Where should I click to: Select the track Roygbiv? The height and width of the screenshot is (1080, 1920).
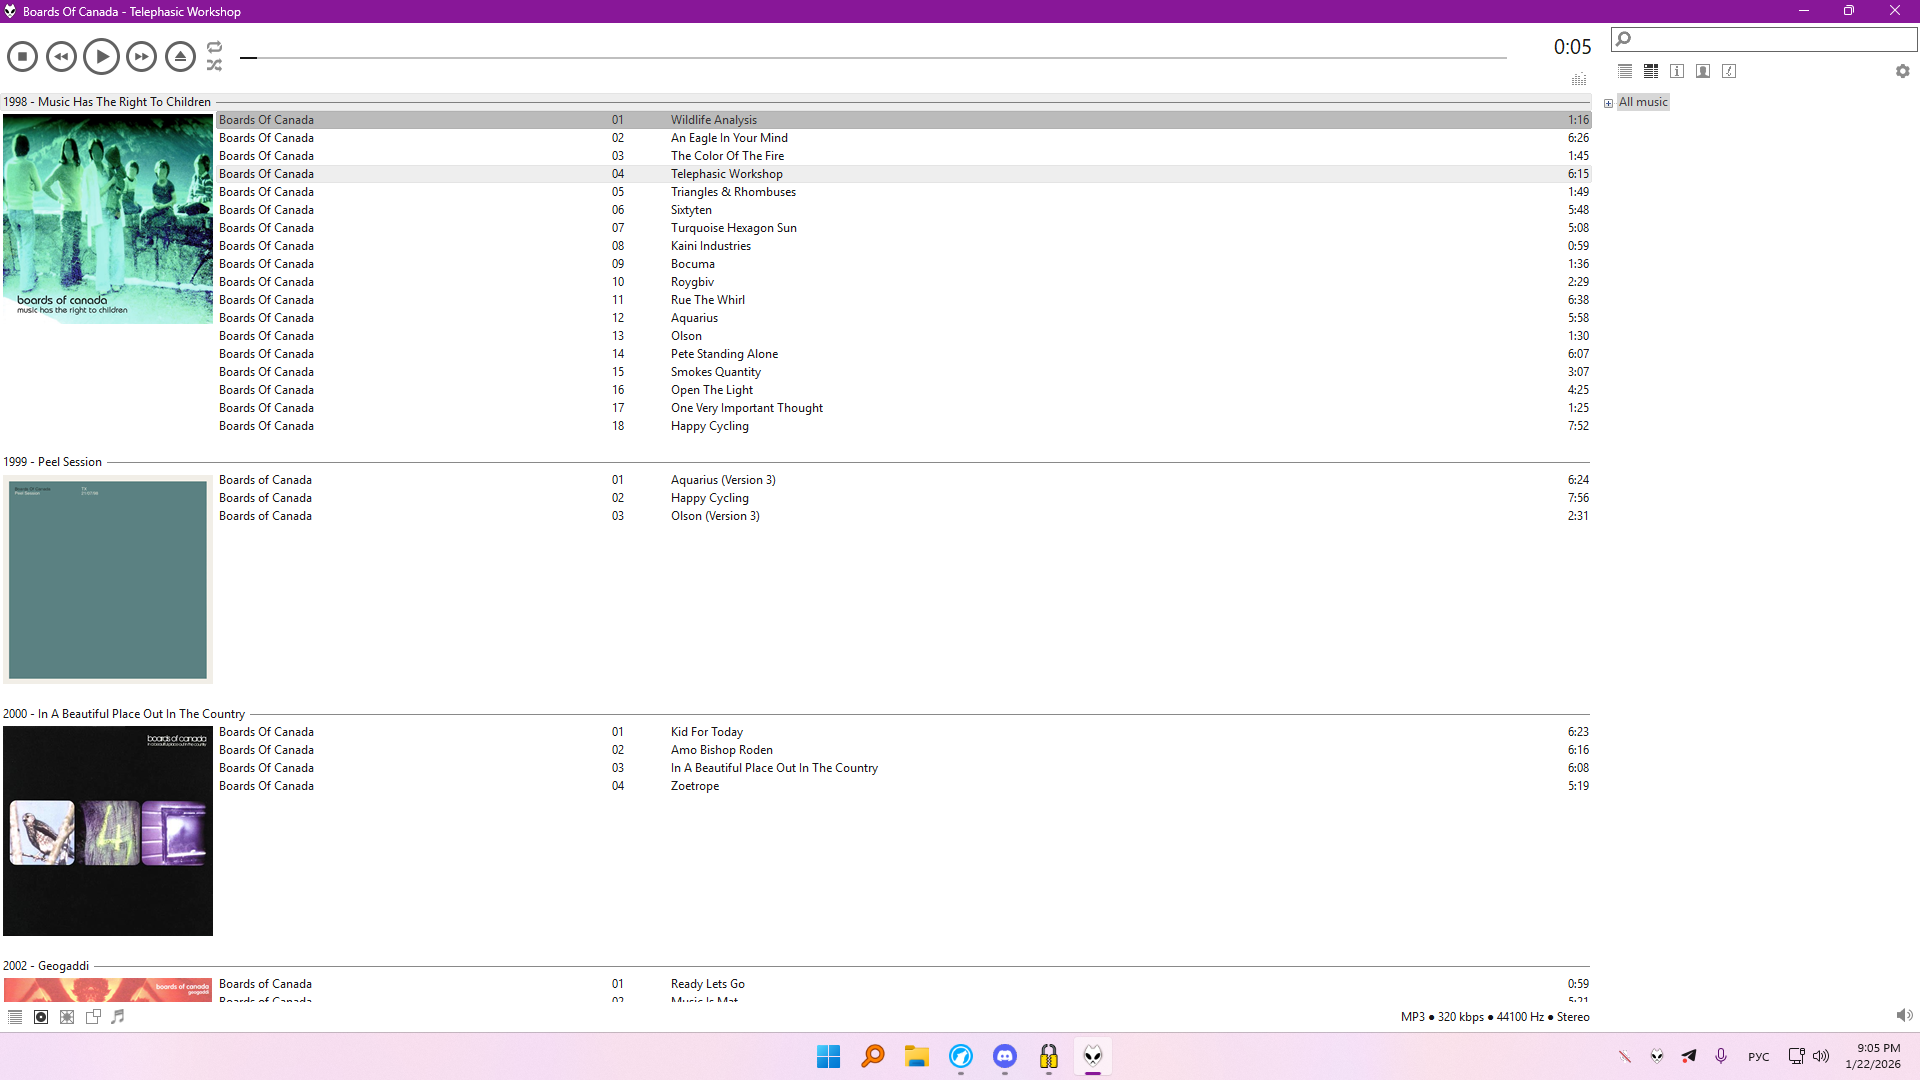(x=692, y=282)
